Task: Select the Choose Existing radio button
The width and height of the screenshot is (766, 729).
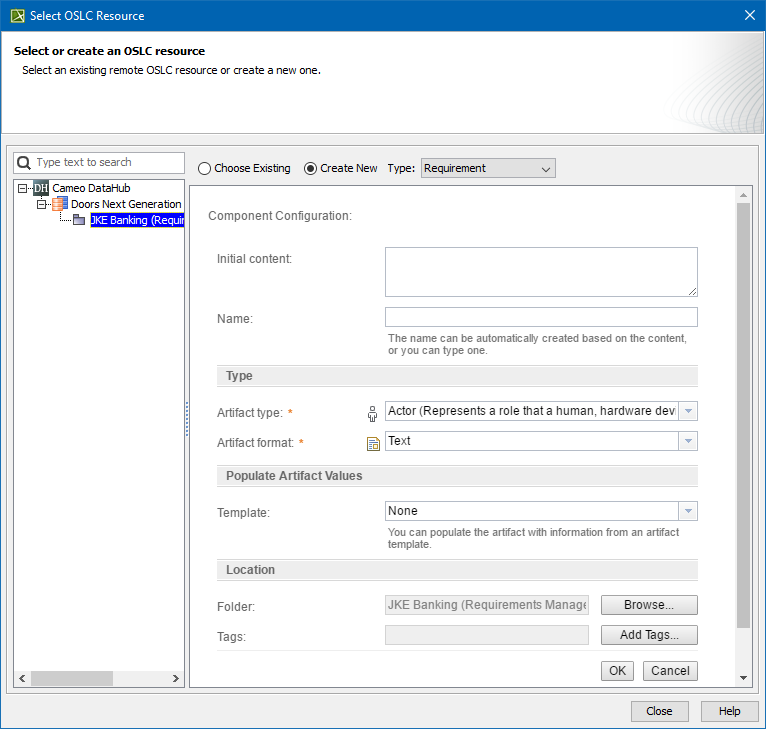Action: click(x=205, y=169)
